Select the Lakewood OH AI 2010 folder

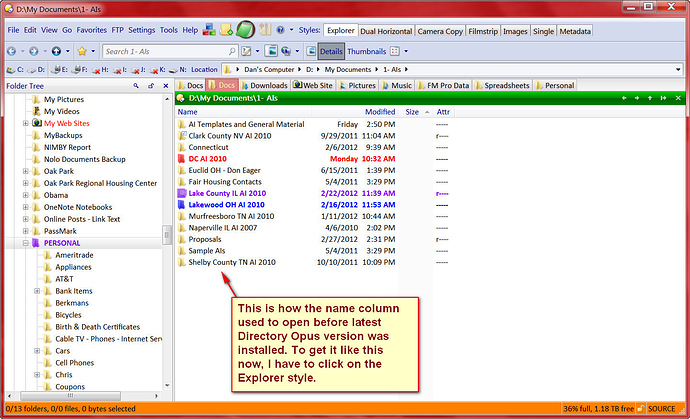(227, 205)
